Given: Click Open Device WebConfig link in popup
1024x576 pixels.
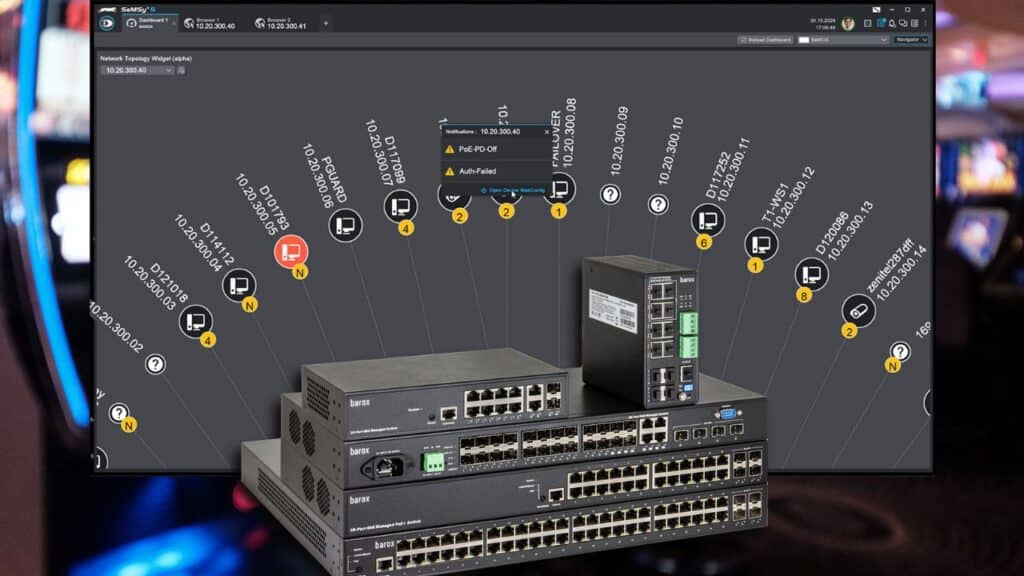Looking at the screenshot, I should [510, 190].
